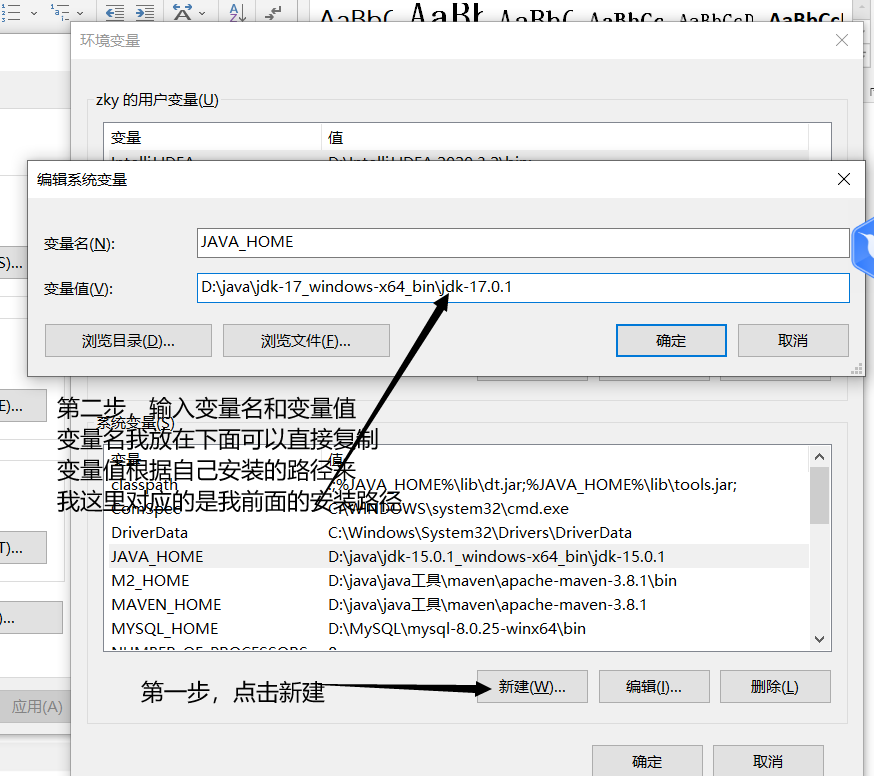This screenshot has height=776, width=874.
Task: Expand the multilevel list dropdown arrow
Action: (x=80, y=12)
